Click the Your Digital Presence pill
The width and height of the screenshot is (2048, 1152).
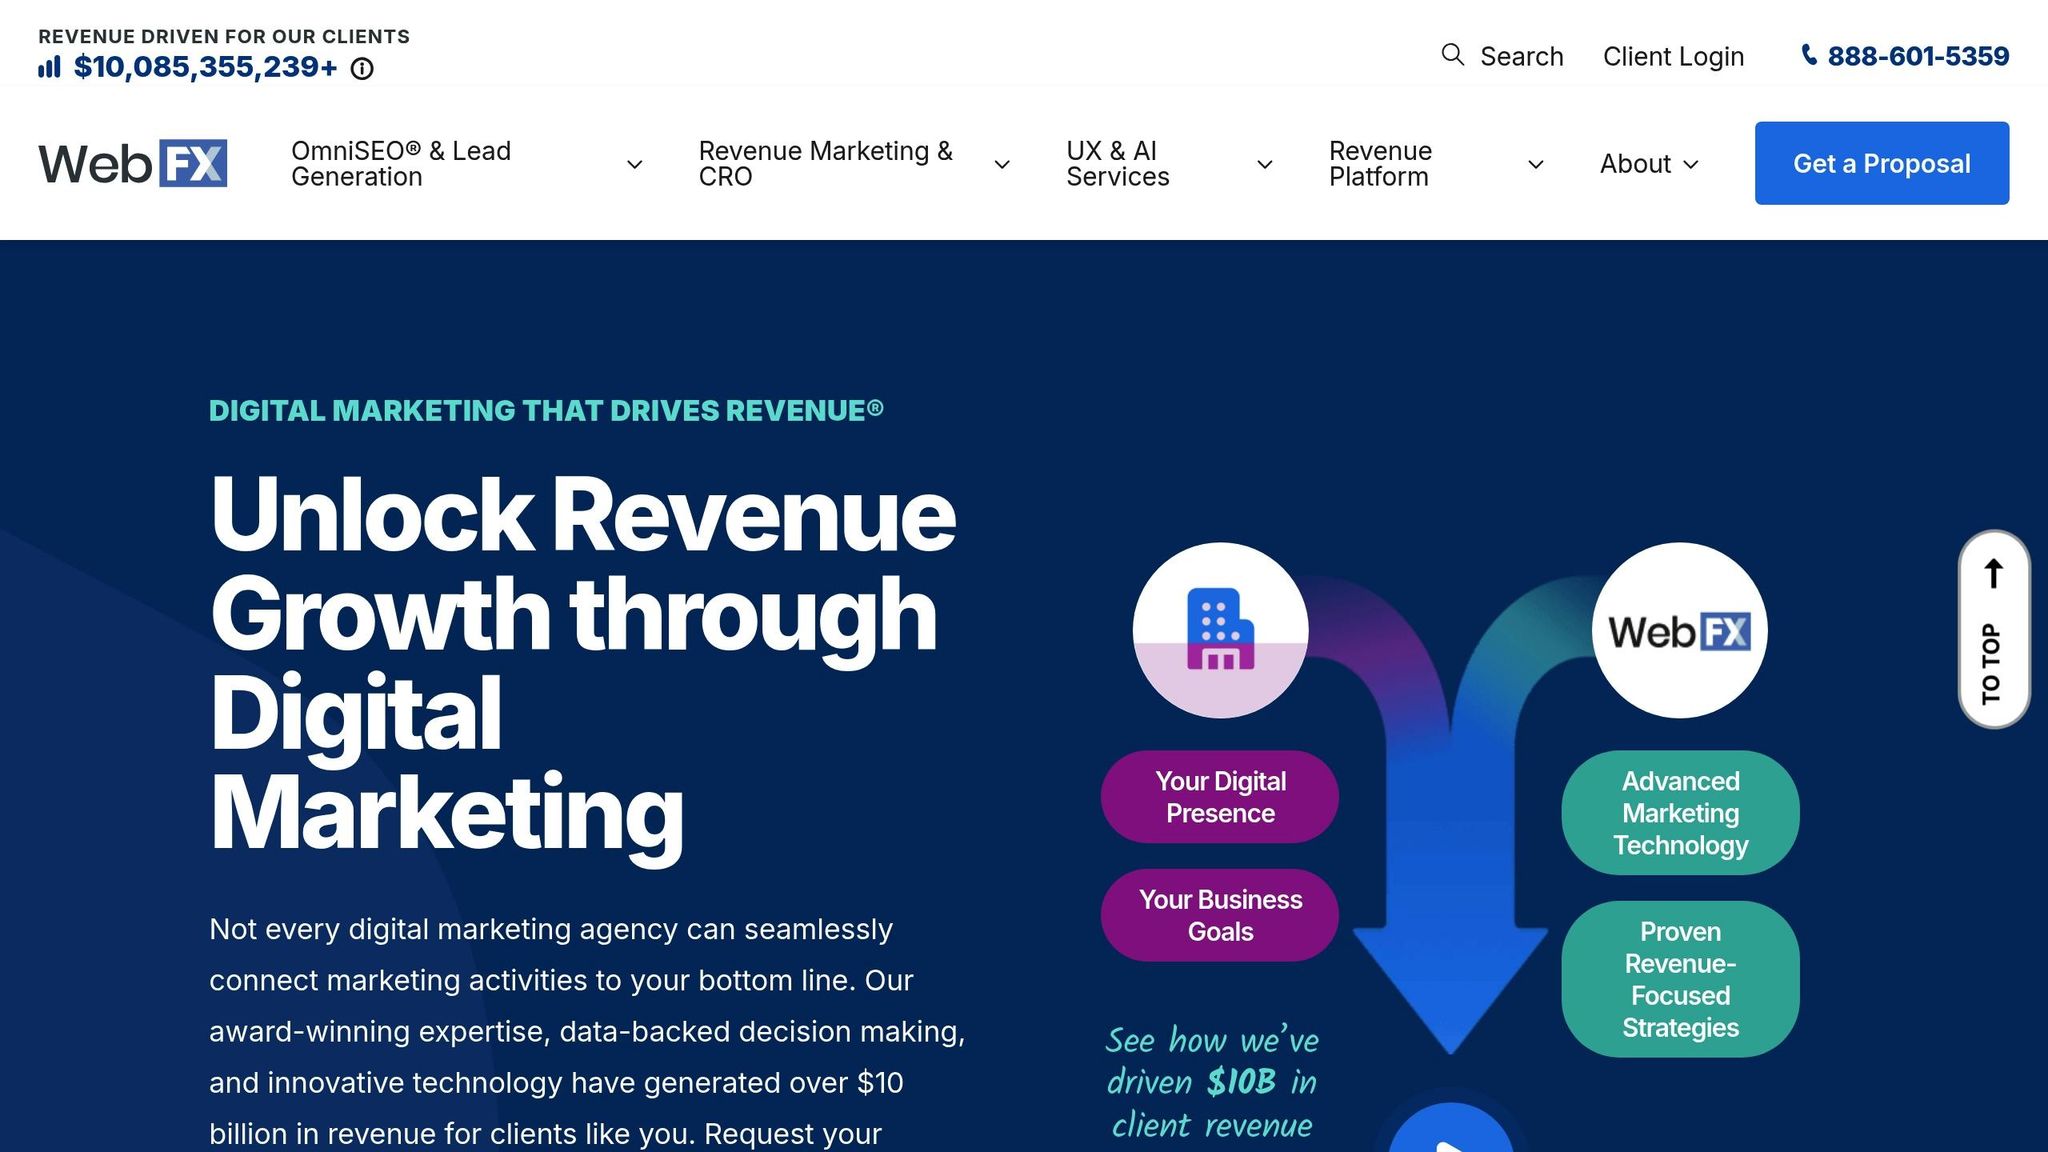coord(1219,797)
